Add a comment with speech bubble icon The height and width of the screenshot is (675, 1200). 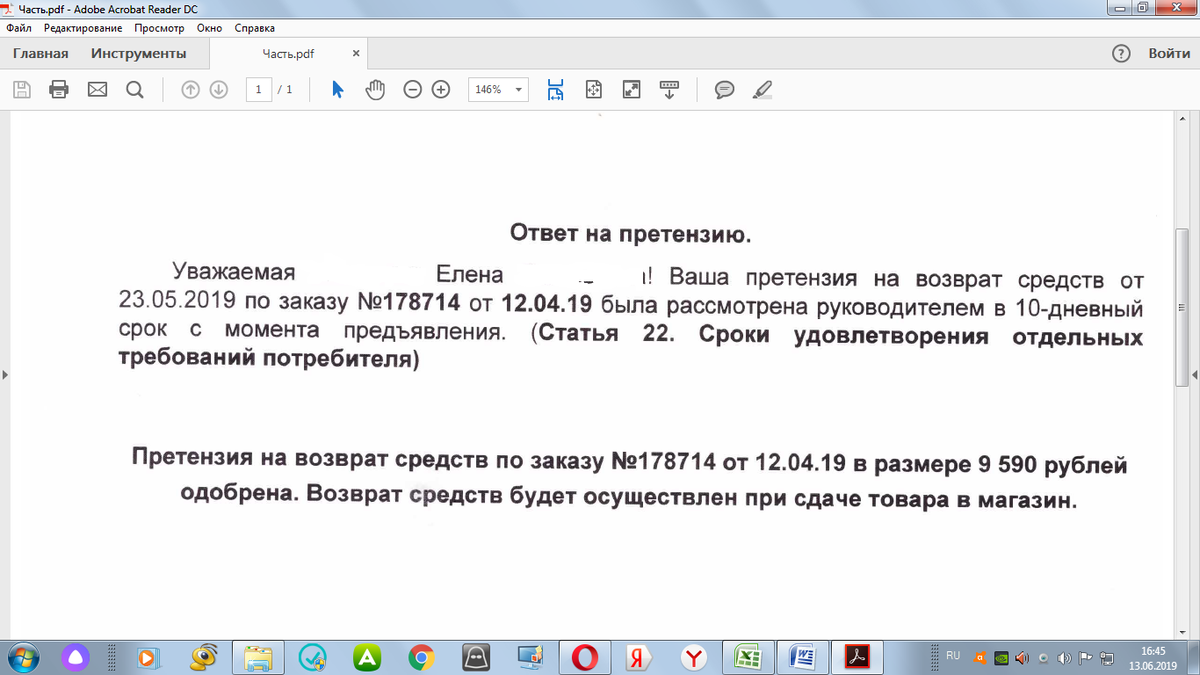click(725, 90)
